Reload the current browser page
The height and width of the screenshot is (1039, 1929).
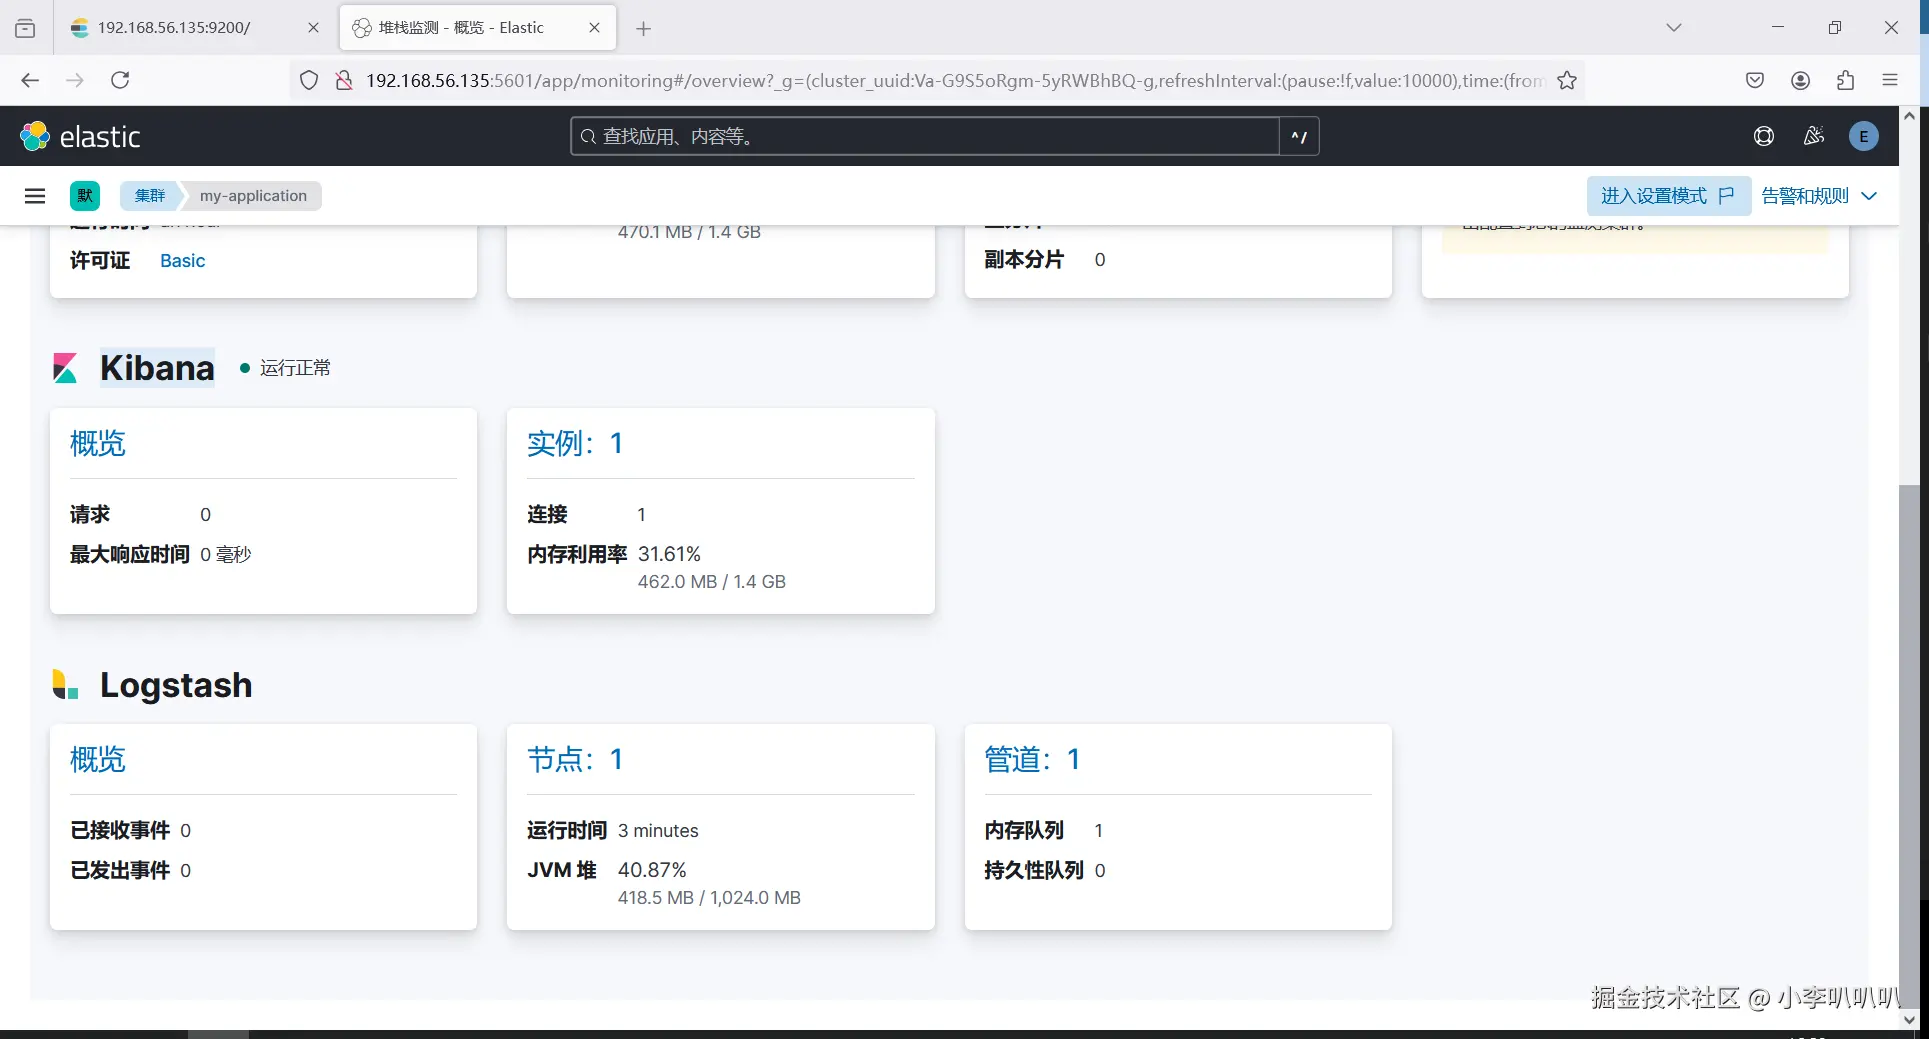(120, 80)
